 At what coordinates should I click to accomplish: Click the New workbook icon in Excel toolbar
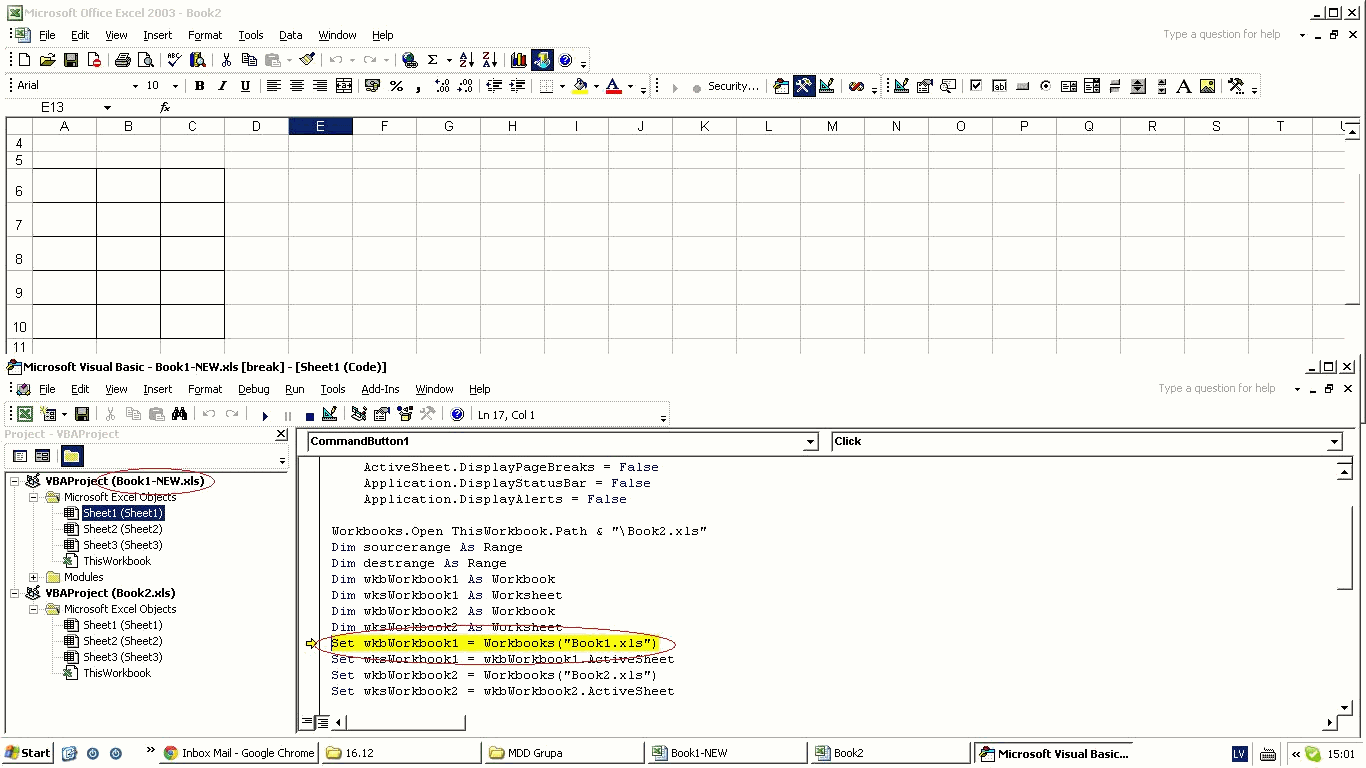[25, 60]
